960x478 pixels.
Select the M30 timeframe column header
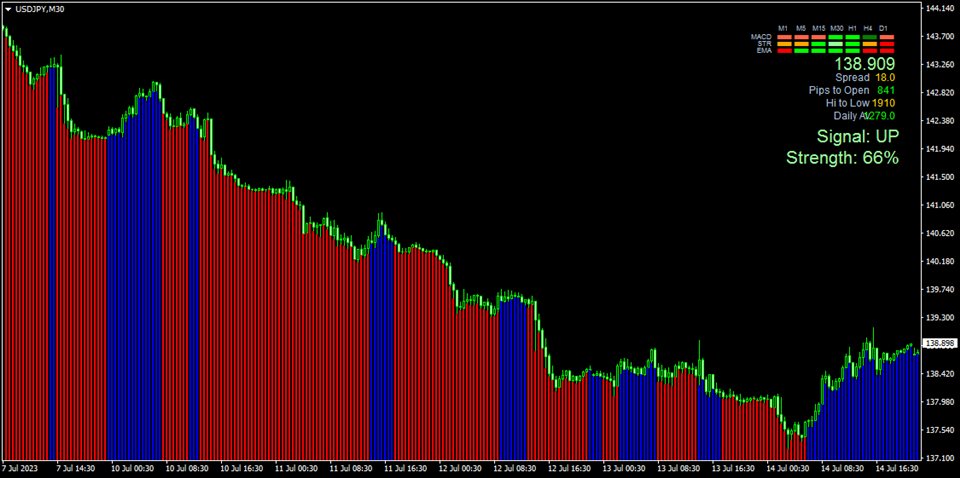(x=836, y=28)
